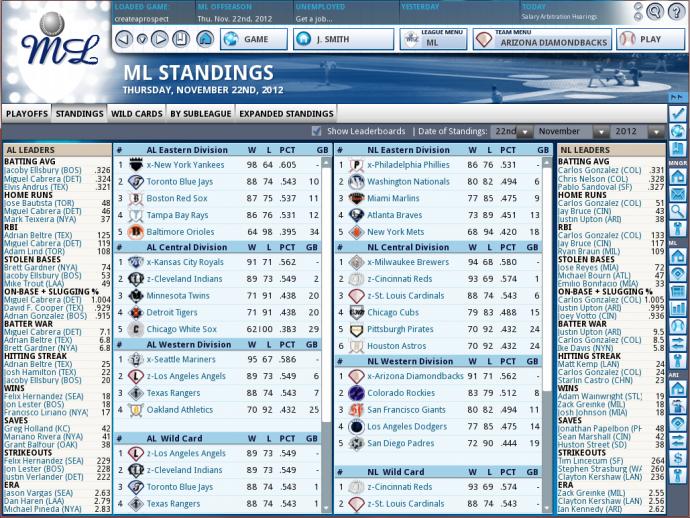Click the book icon in right sidebar

click(x=678, y=148)
